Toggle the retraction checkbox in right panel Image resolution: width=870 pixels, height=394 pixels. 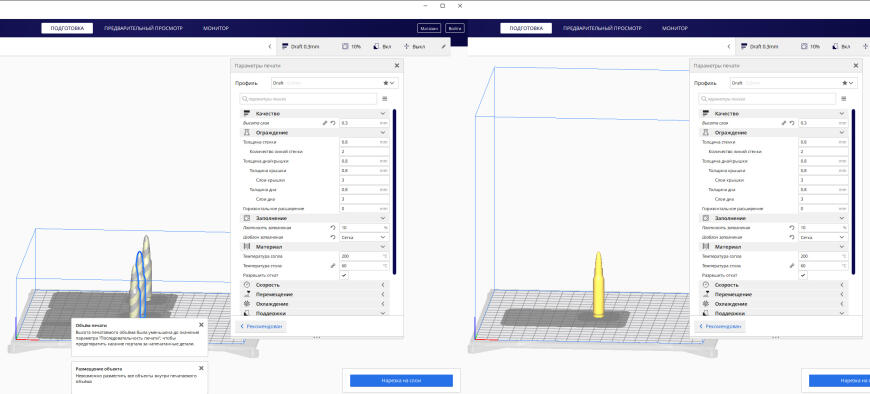point(803,275)
